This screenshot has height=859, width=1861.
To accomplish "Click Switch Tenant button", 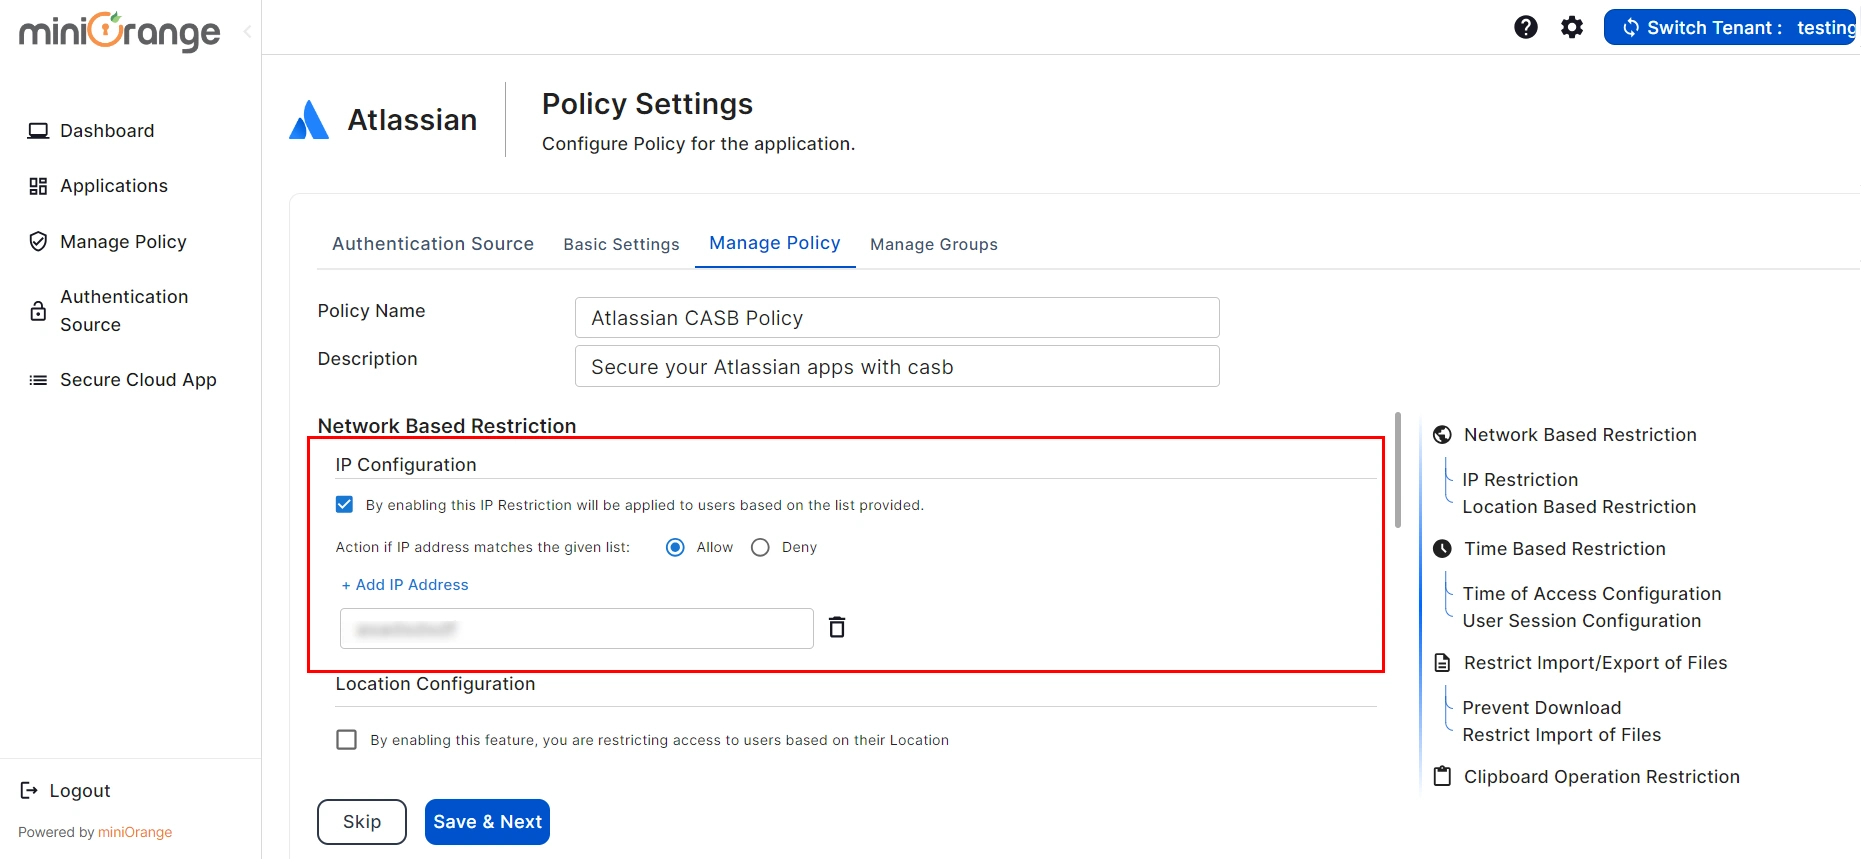I will click(x=1731, y=27).
